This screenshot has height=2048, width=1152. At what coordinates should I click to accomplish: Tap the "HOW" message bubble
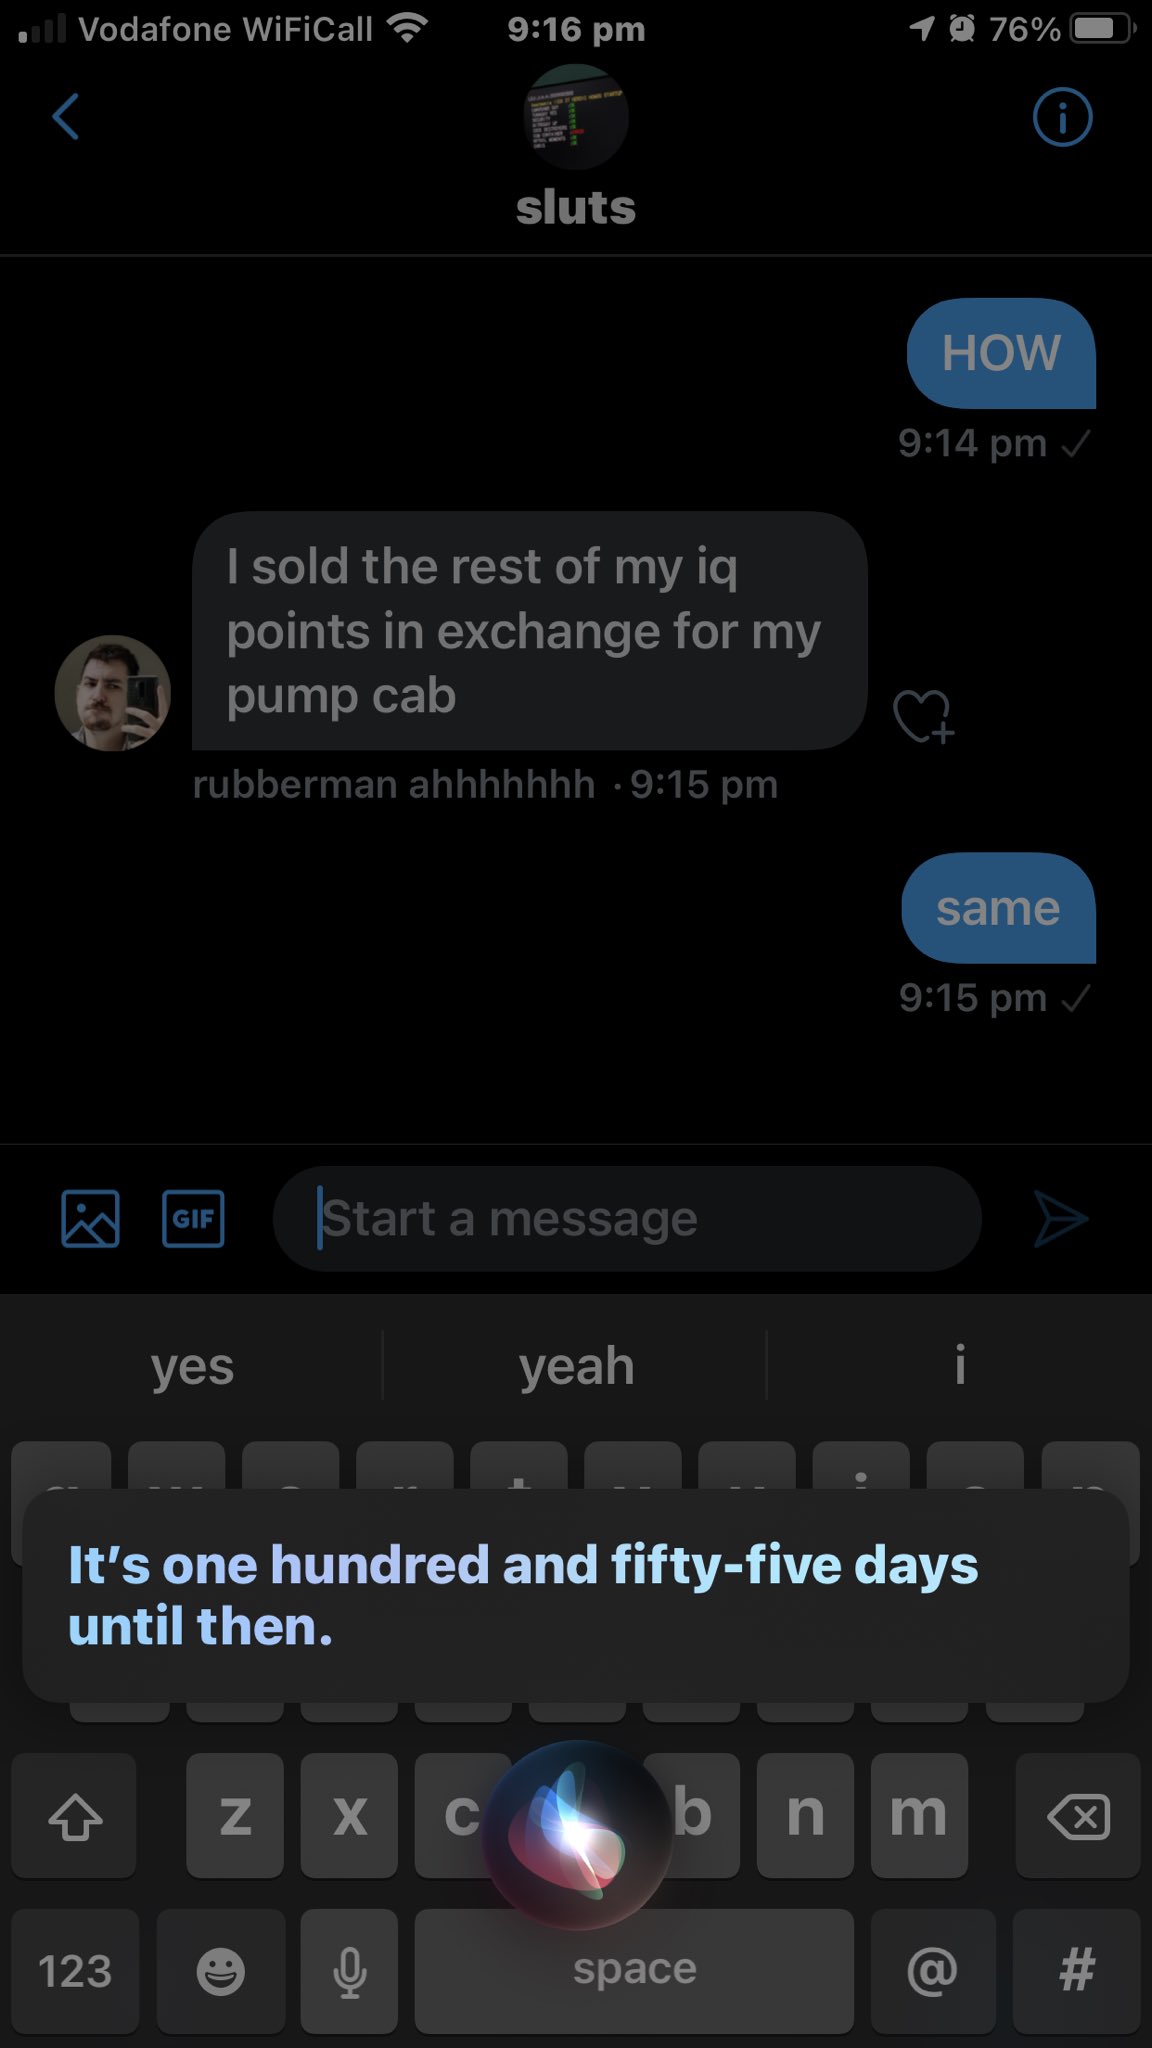click(x=1001, y=353)
